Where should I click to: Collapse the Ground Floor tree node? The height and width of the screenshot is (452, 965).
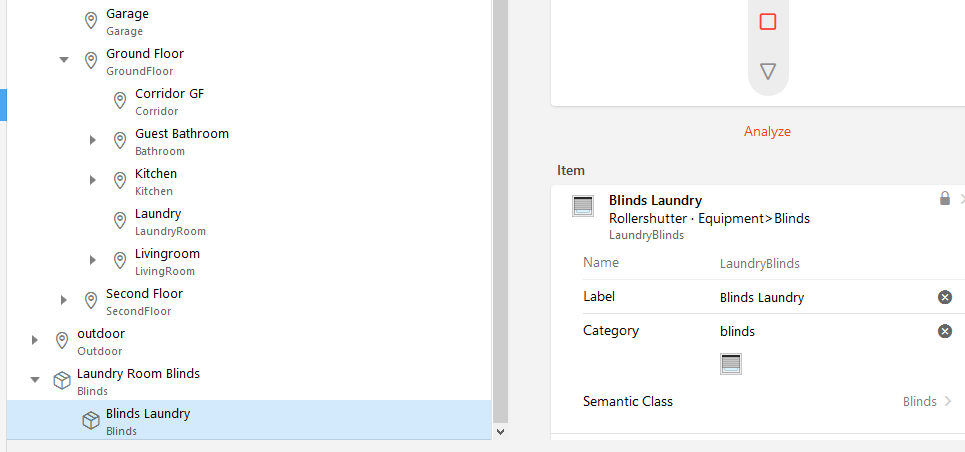(64, 60)
